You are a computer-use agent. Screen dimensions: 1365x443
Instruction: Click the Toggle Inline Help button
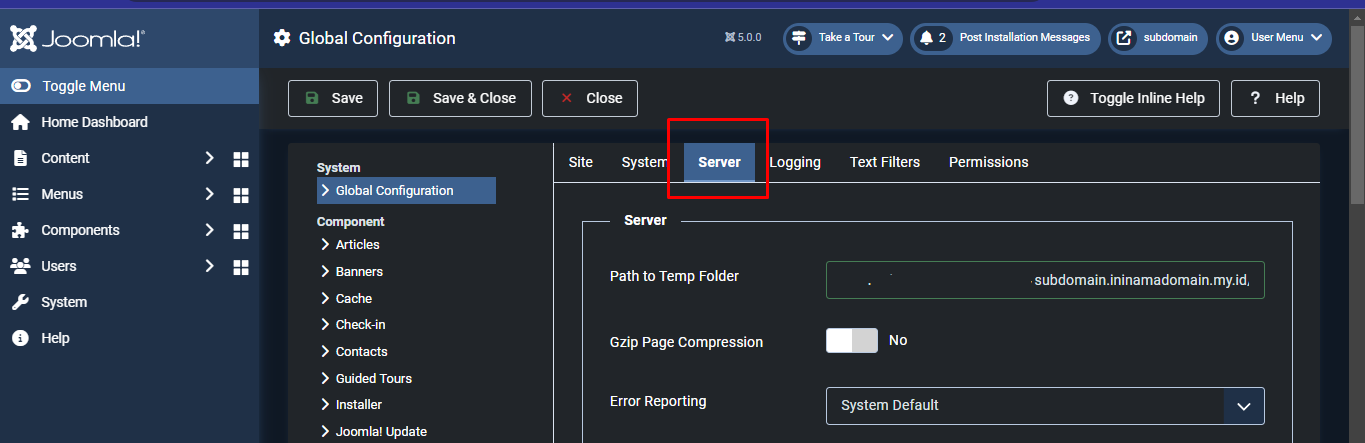click(x=1133, y=98)
